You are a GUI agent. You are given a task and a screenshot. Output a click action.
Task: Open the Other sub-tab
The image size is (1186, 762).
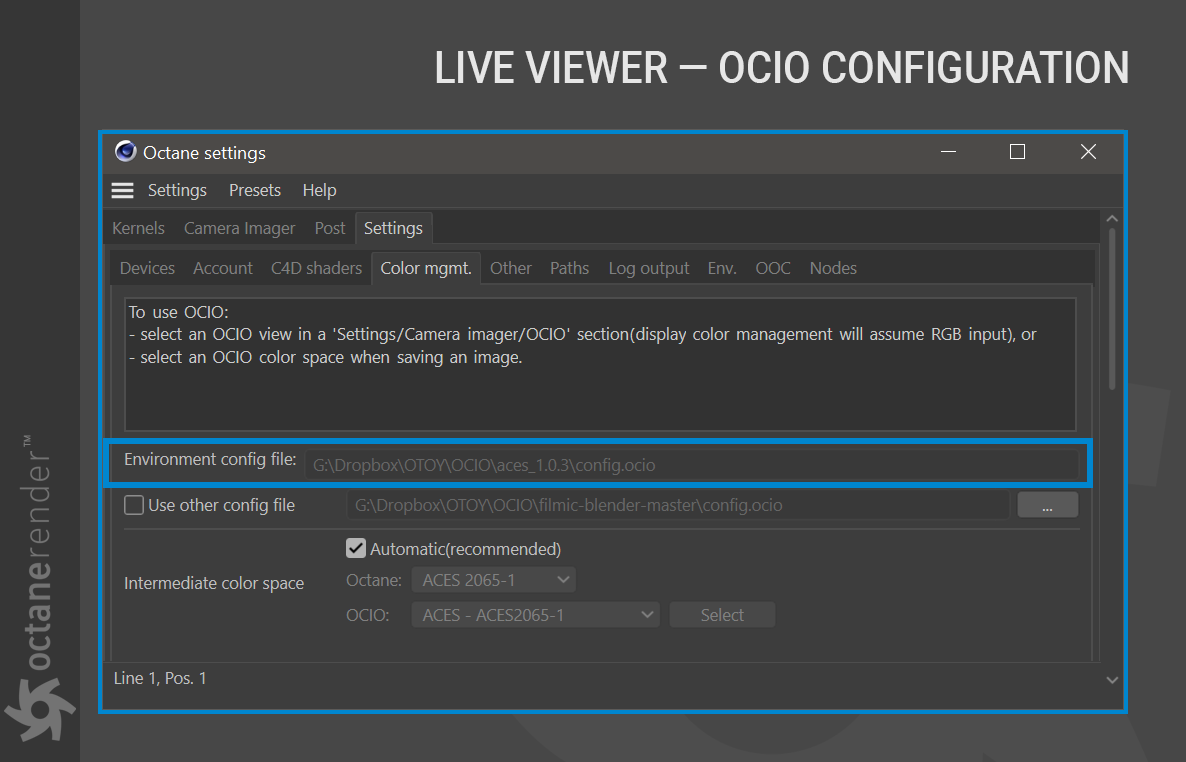(511, 269)
